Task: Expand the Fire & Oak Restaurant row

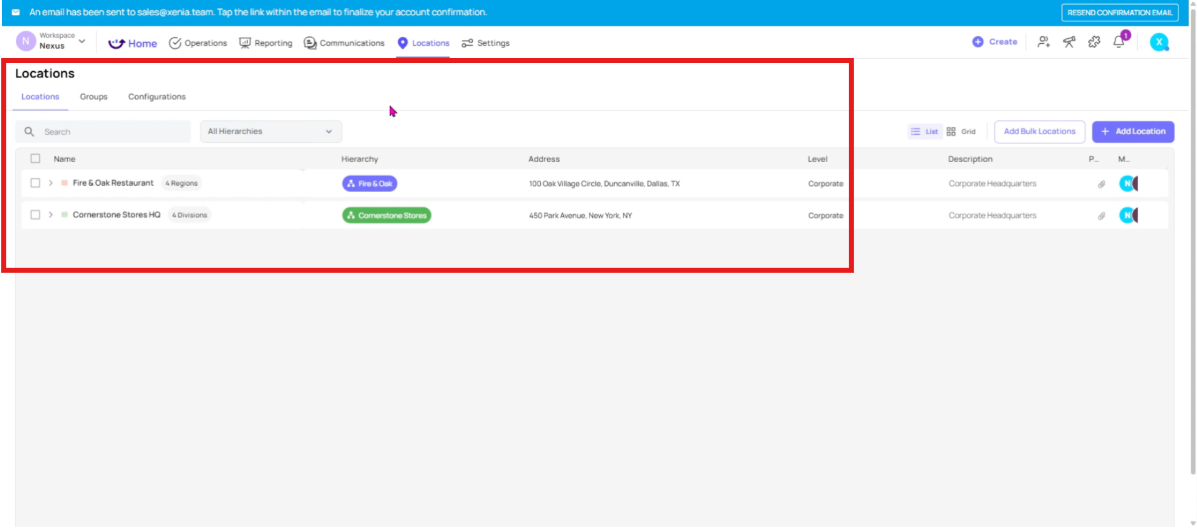Action: (x=51, y=183)
